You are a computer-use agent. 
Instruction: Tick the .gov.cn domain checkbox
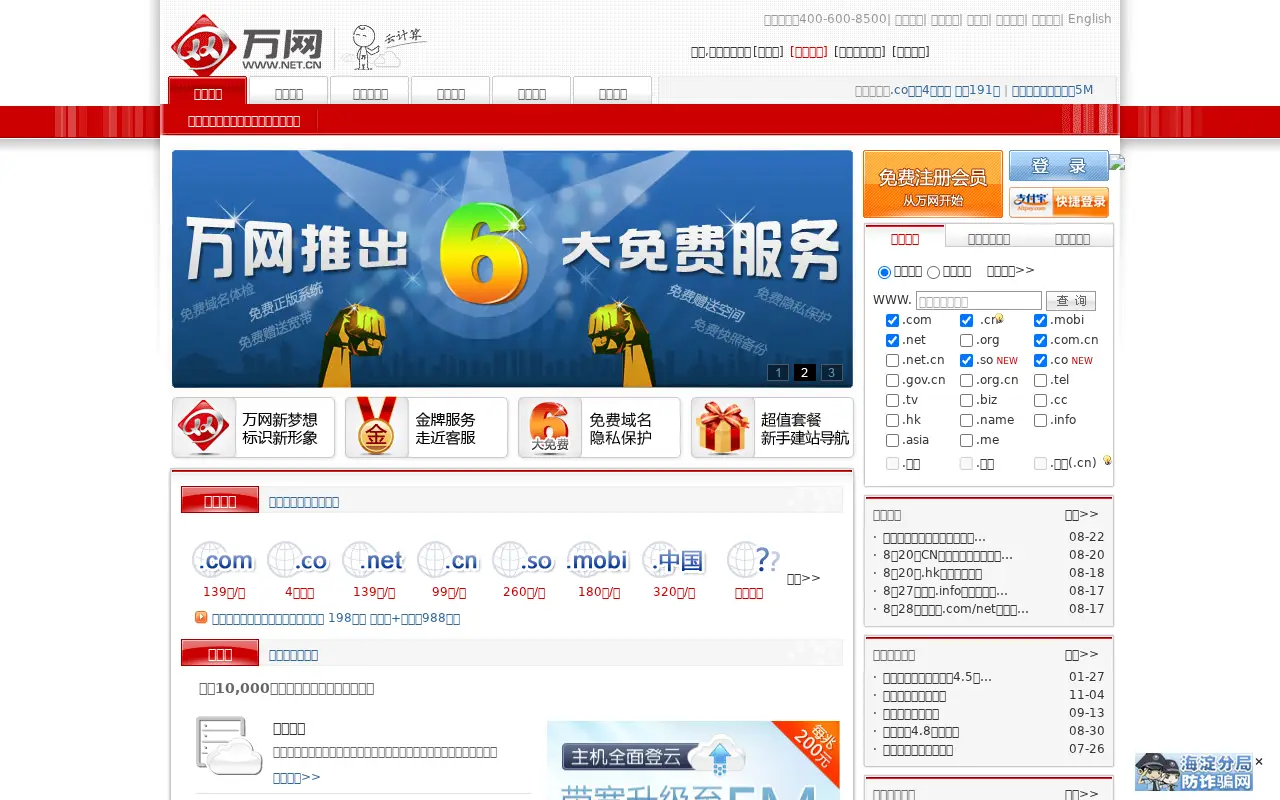pyautogui.click(x=892, y=381)
